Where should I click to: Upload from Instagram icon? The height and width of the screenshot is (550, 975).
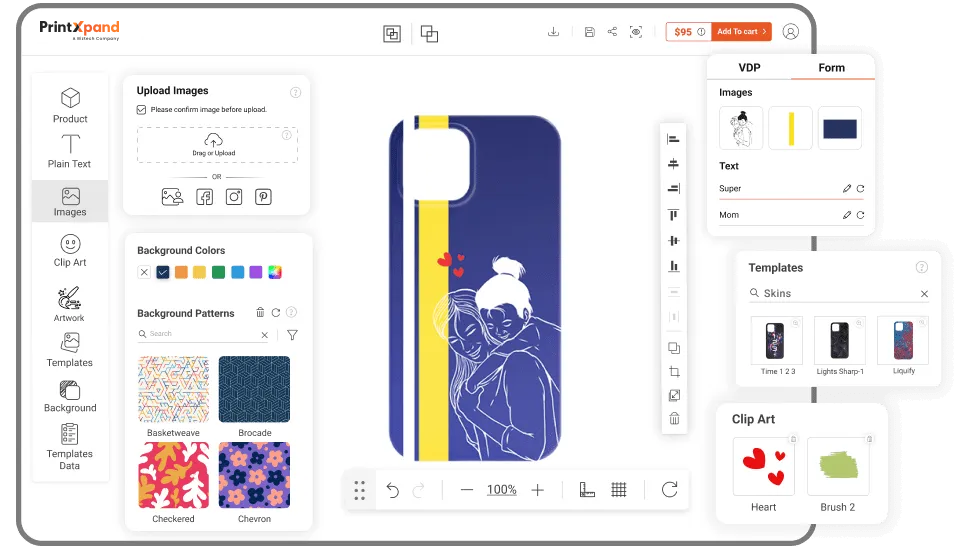pyautogui.click(x=234, y=197)
